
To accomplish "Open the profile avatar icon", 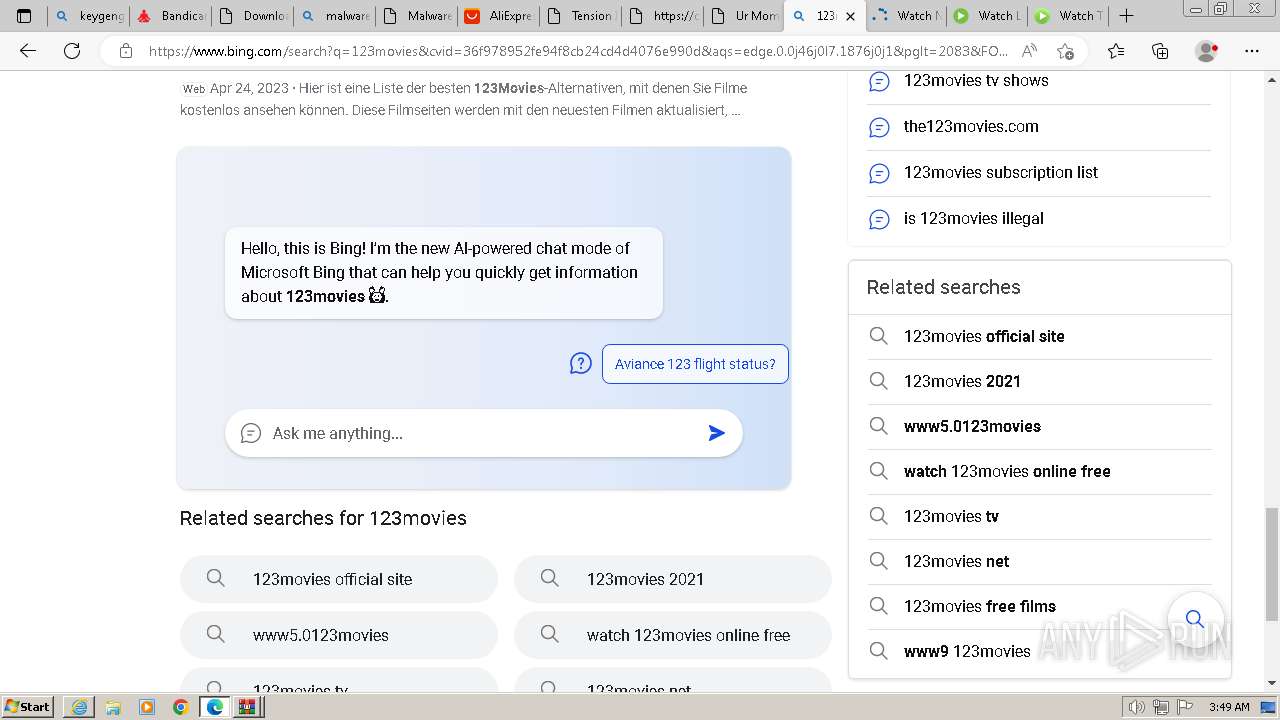I will coord(1207,50).
